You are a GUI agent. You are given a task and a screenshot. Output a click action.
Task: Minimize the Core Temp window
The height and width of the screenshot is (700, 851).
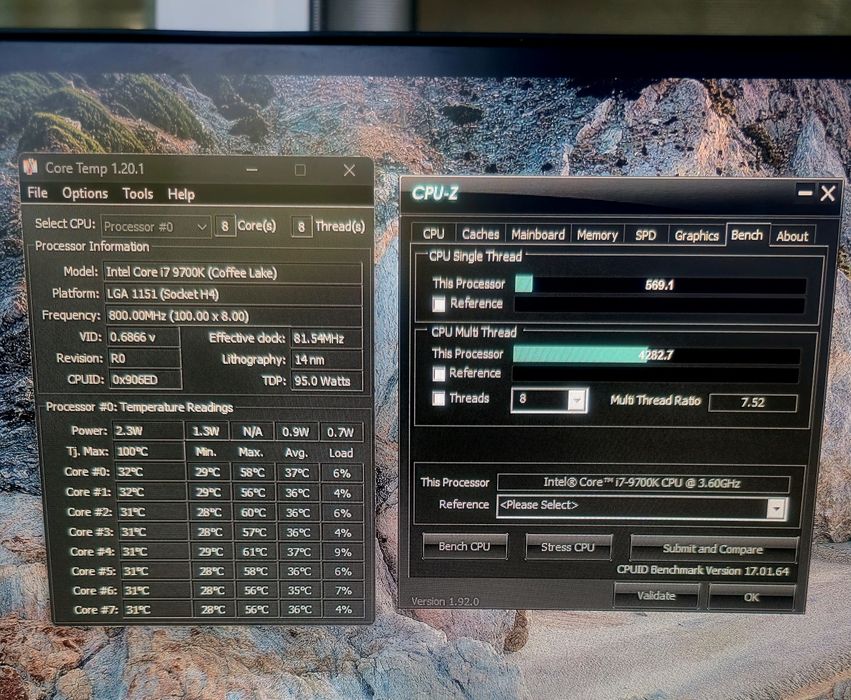(x=252, y=169)
